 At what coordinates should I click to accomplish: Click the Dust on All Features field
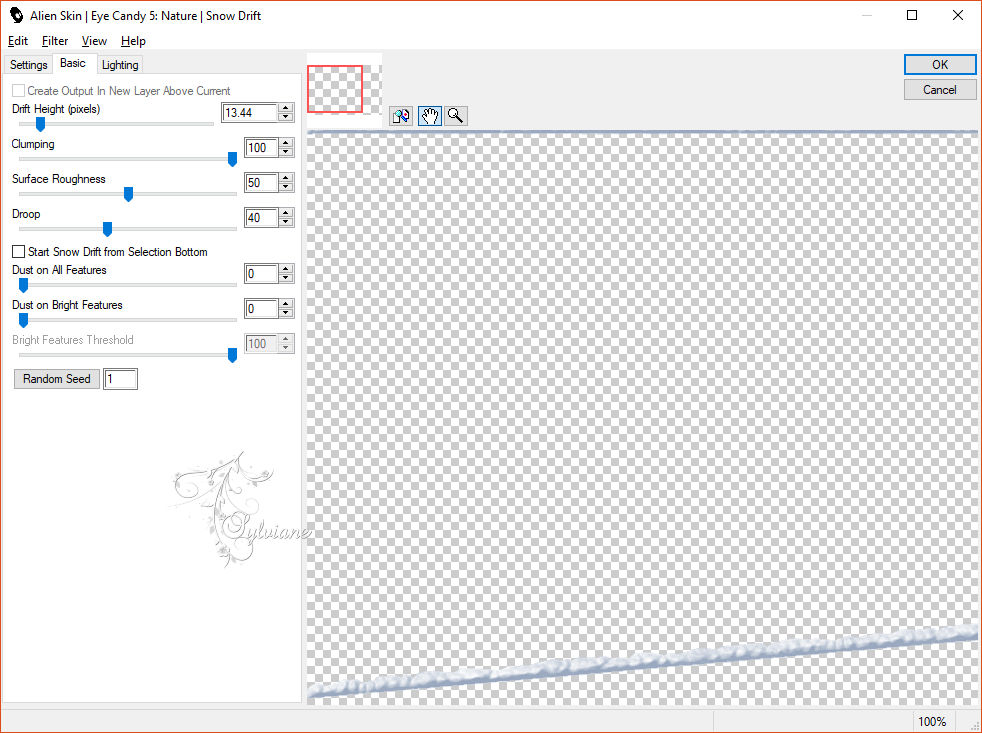point(261,274)
